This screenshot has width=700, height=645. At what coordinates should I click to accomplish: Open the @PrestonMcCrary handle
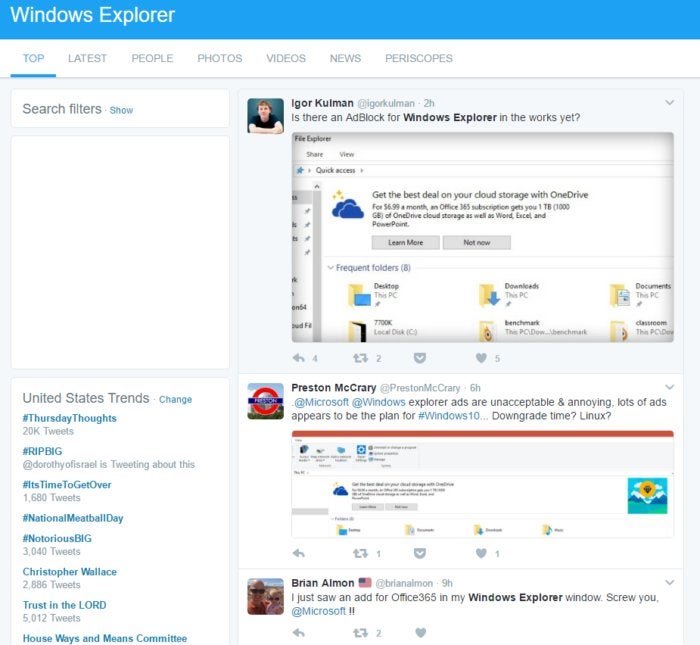click(420, 388)
